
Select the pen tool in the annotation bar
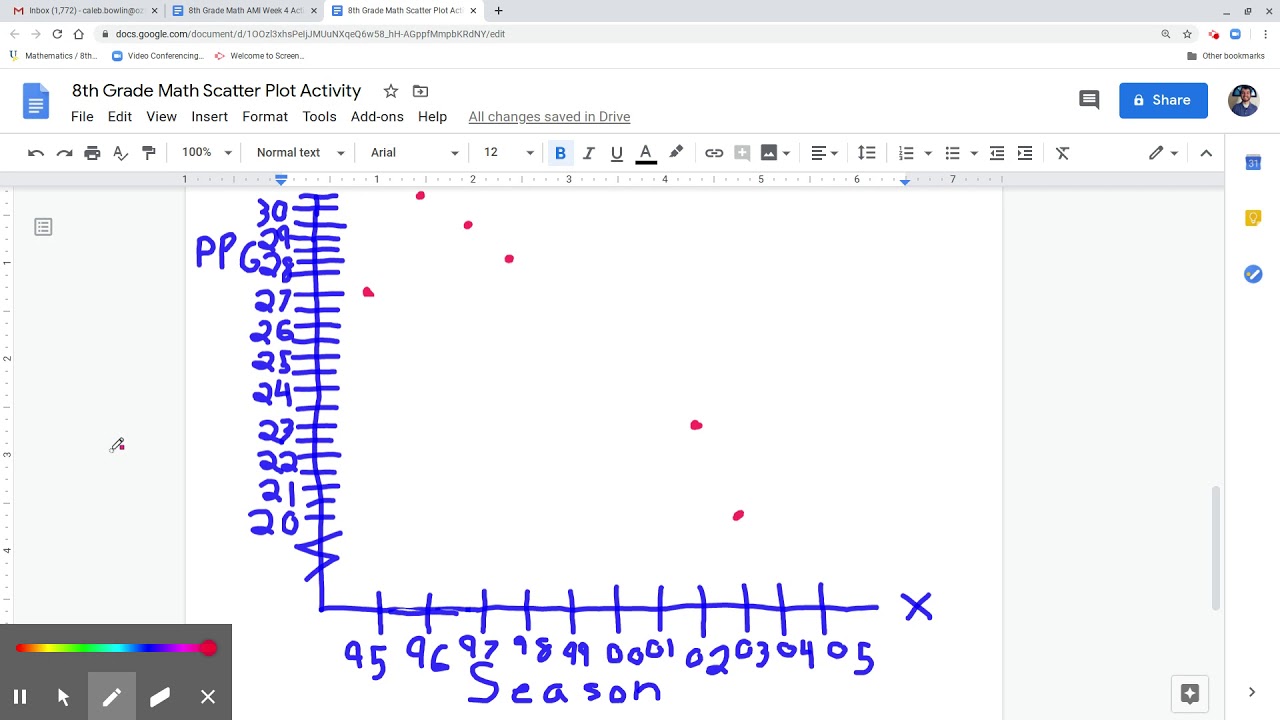pyautogui.click(x=111, y=697)
